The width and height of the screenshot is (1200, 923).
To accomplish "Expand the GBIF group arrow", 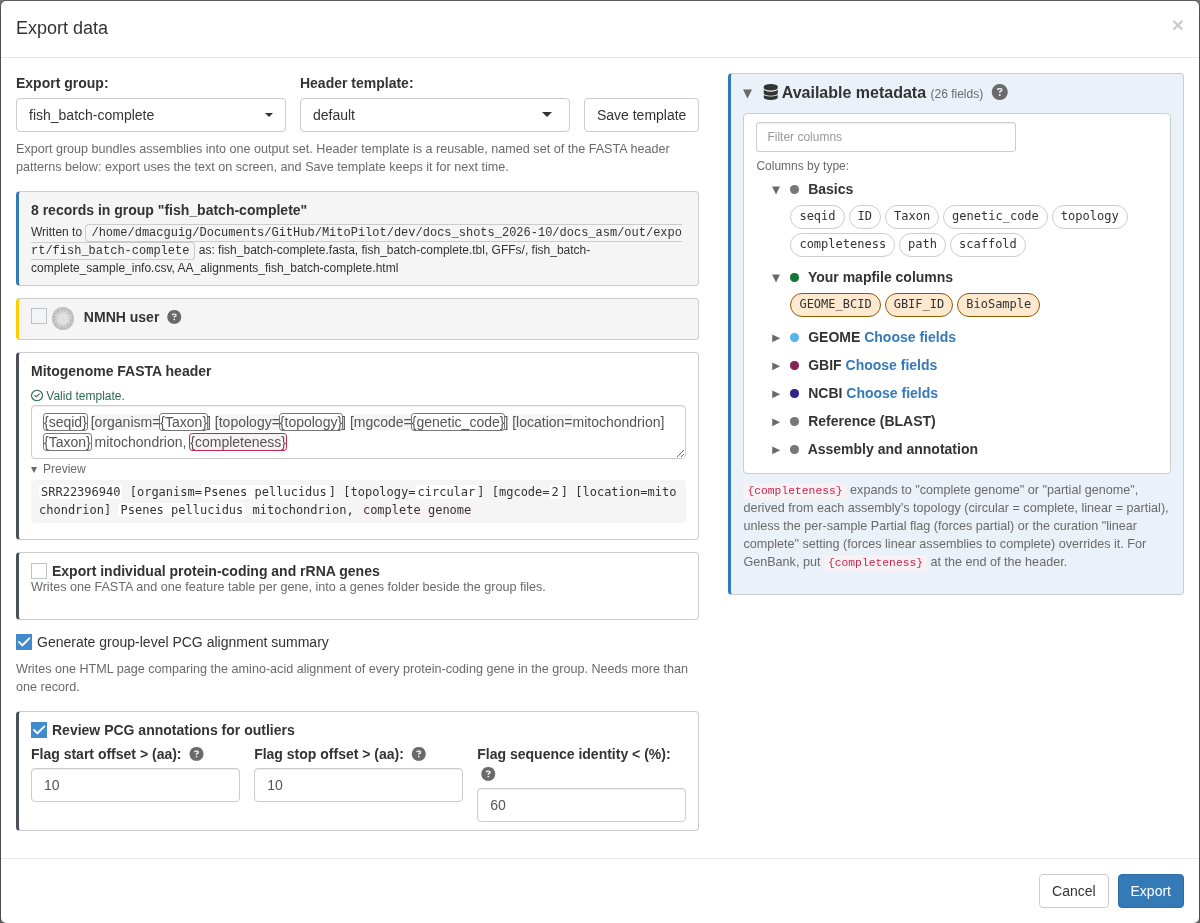I will point(776,366).
